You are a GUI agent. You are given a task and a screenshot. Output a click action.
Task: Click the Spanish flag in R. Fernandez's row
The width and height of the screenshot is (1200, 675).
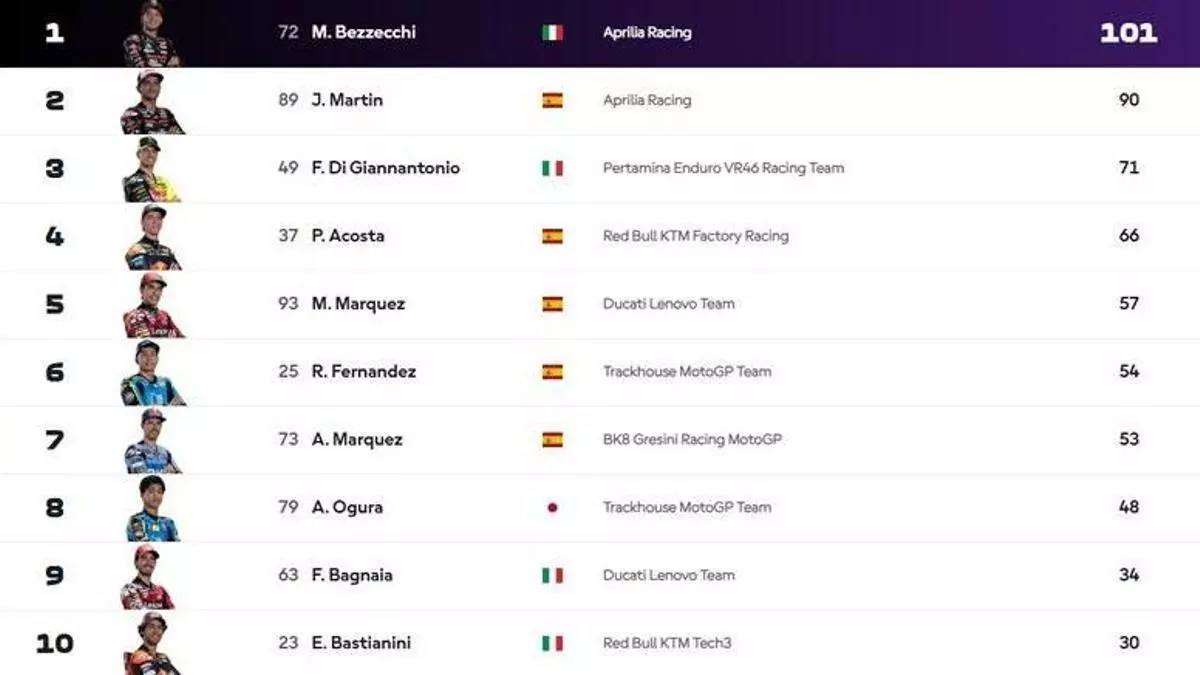coord(552,372)
